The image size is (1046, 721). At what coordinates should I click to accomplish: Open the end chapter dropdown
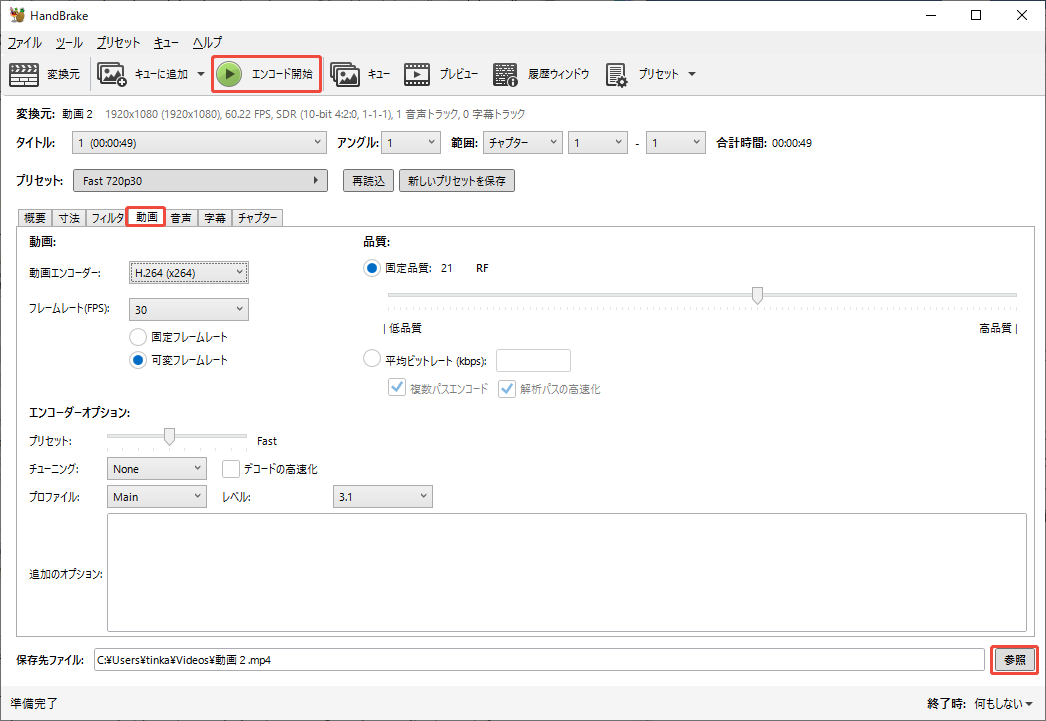tap(676, 143)
